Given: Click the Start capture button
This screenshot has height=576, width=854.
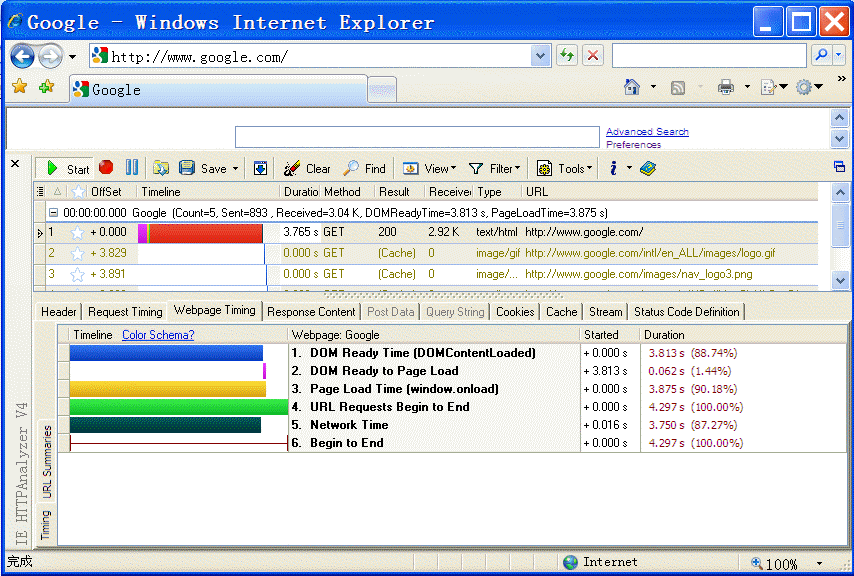Looking at the screenshot, I should tap(66, 169).
